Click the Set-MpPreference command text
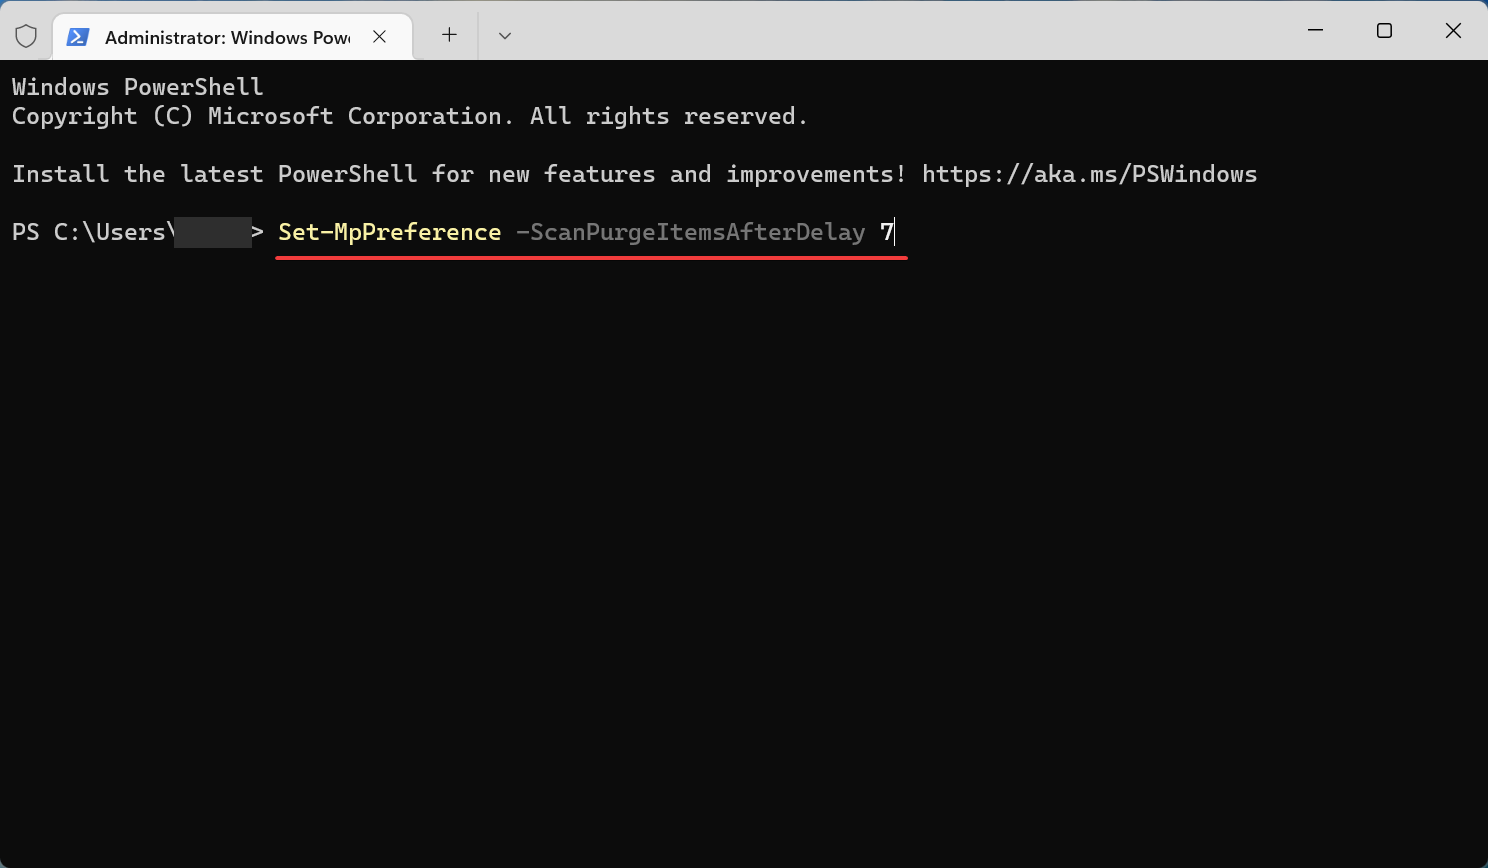 (x=389, y=232)
